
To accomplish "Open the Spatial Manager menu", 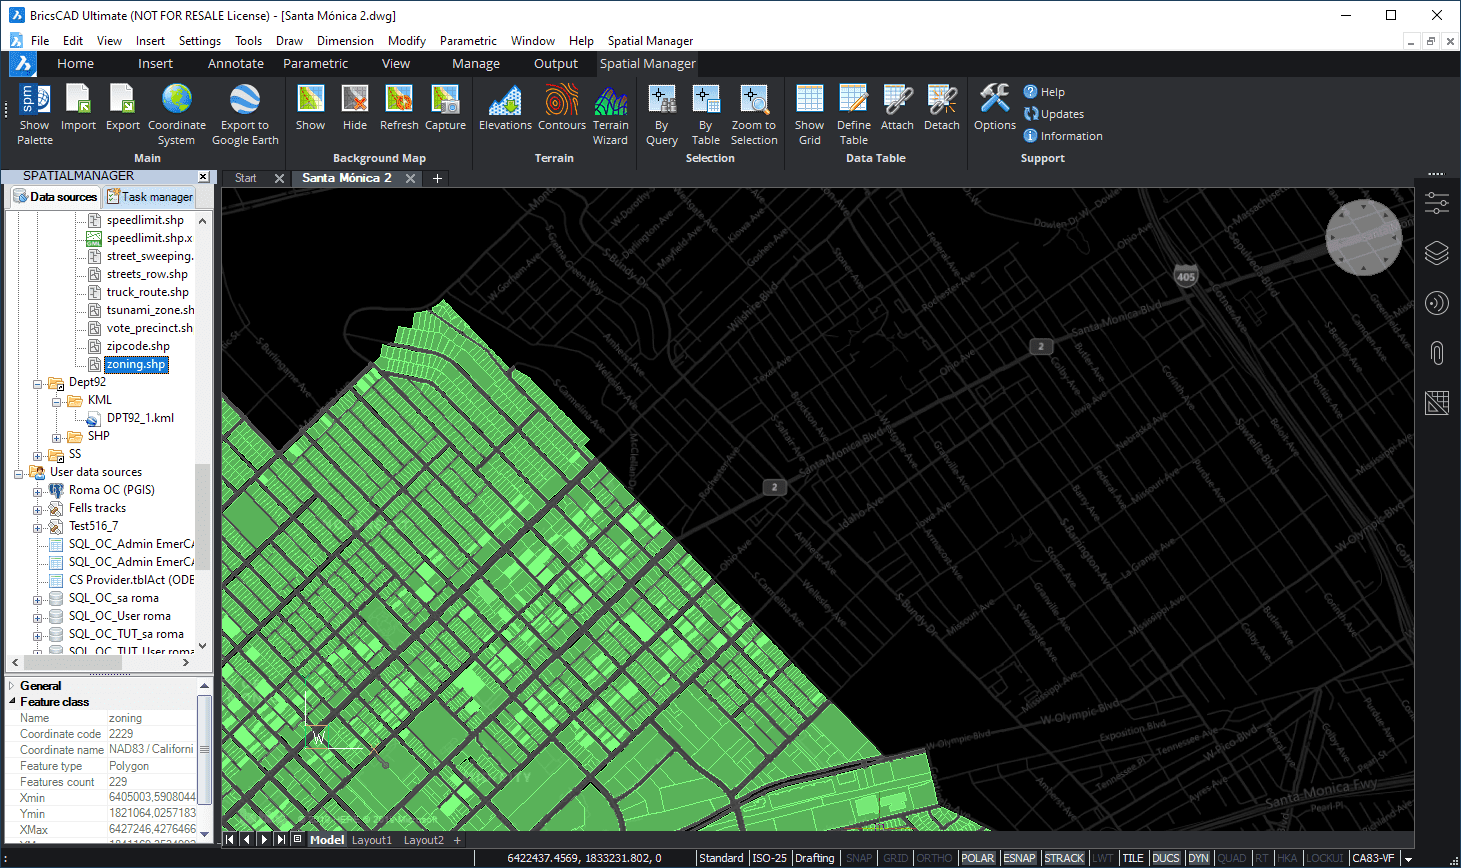I will (650, 41).
